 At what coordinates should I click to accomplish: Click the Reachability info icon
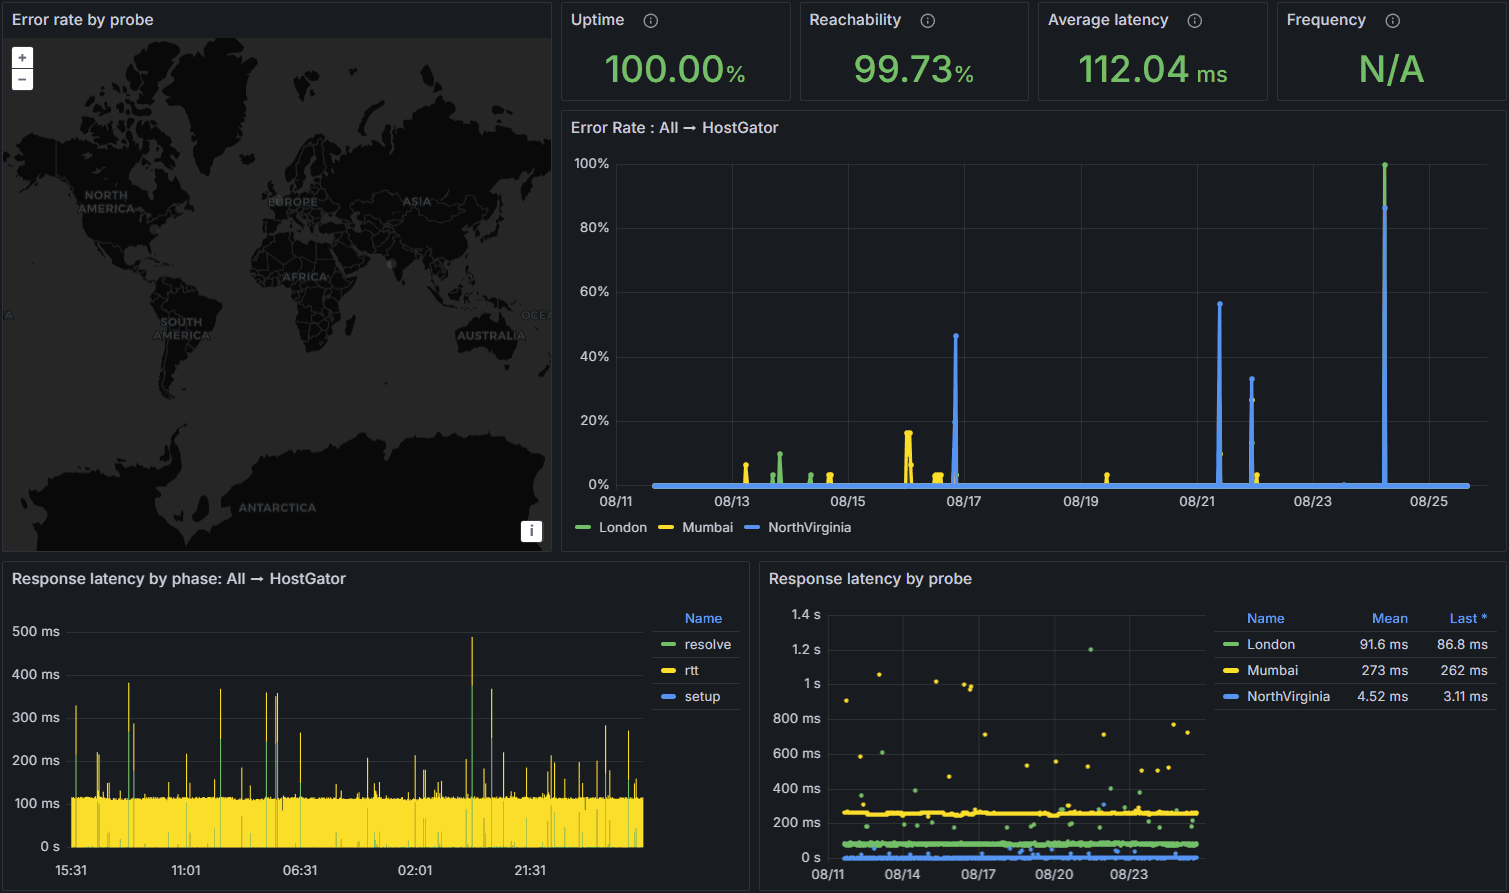click(x=928, y=21)
